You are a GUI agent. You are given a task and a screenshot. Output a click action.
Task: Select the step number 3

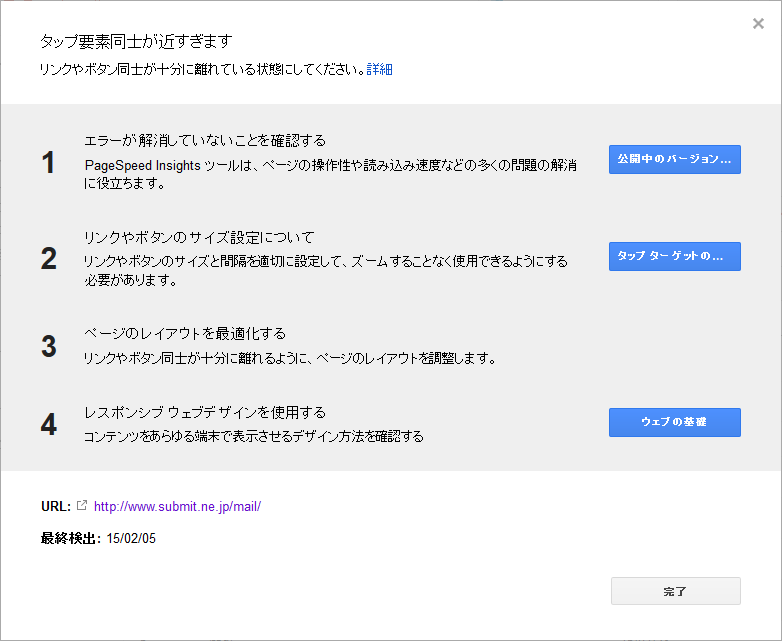point(48,346)
